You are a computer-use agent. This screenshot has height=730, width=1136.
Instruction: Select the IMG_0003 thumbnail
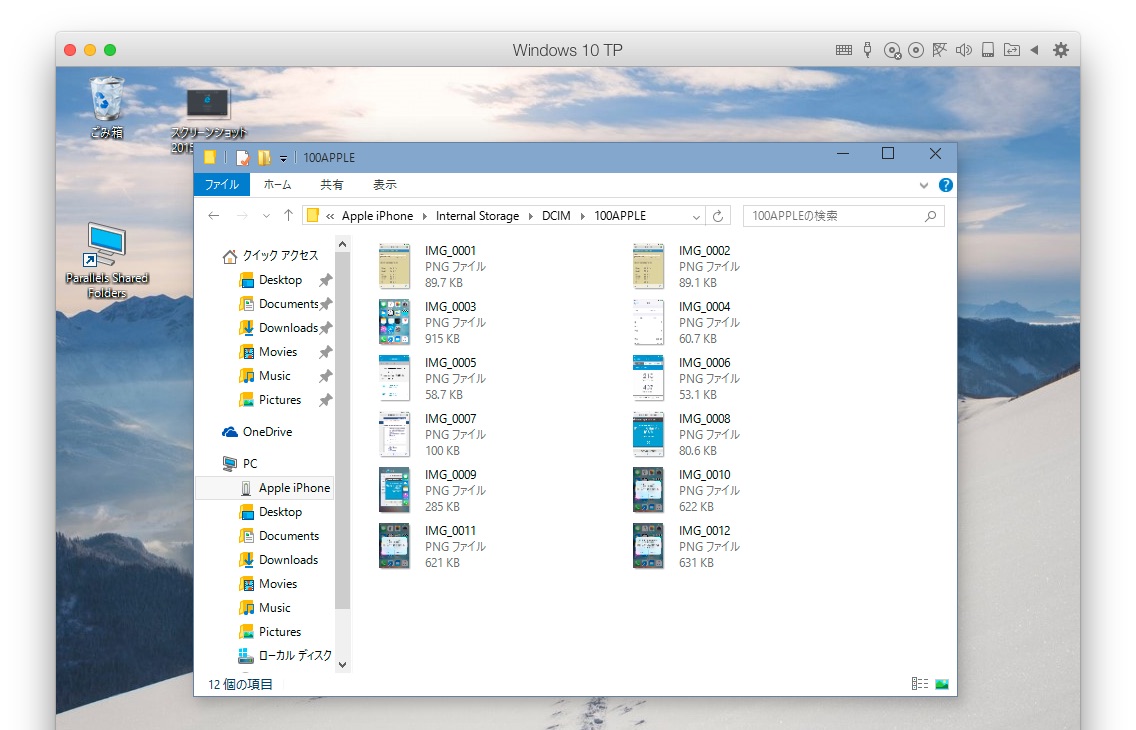(395, 322)
